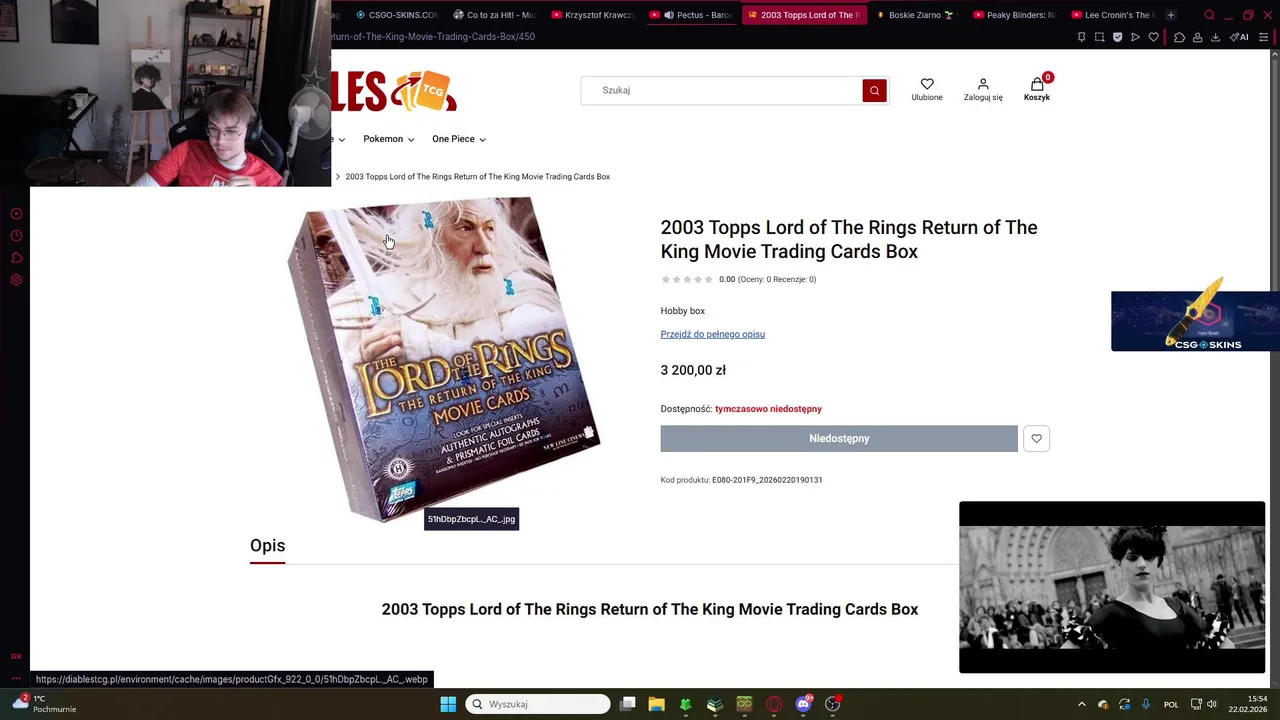The image size is (1280, 720).
Task: Open Windows Start menu
Action: click(x=448, y=704)
